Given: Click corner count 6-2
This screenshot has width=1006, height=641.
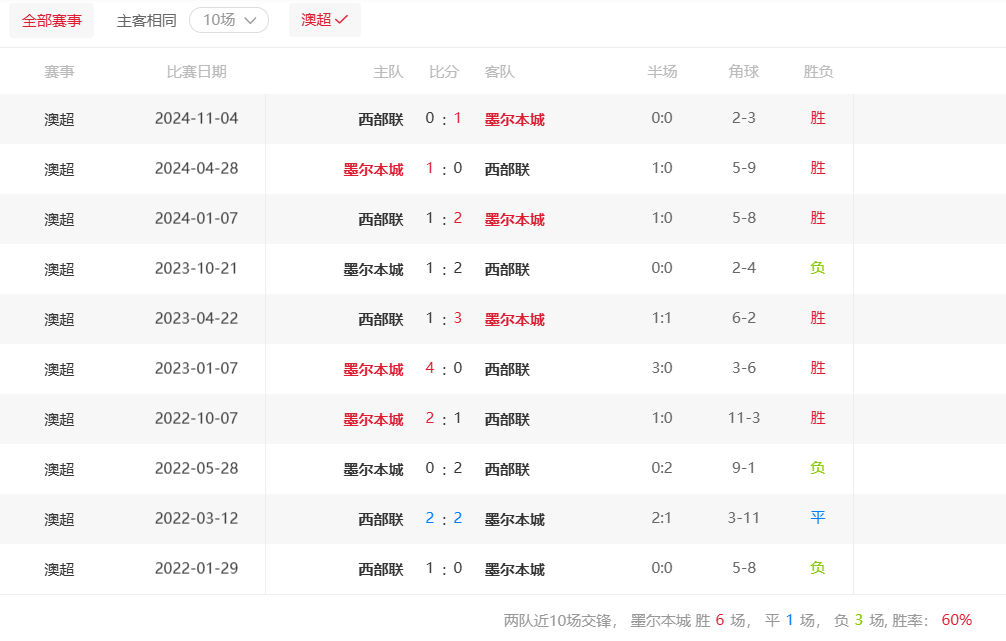Looking at the screenshot, I should (744, 318).
